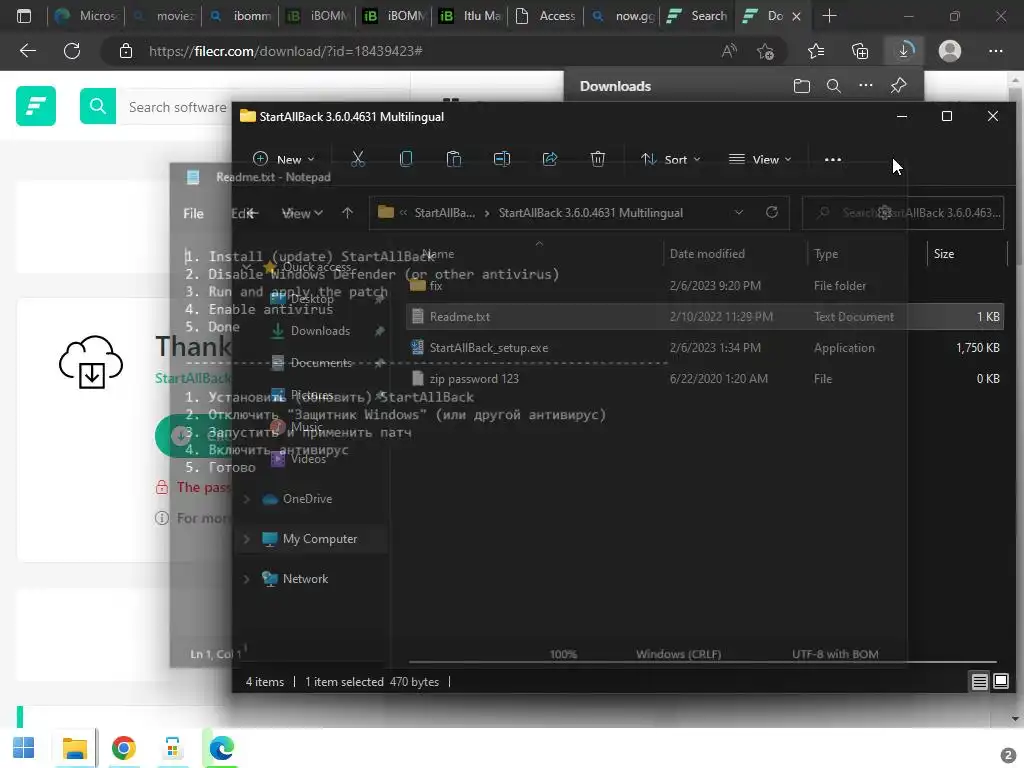
Task: Open the See more ellipsis in Explorer toolbar
Action: [833, 159]
